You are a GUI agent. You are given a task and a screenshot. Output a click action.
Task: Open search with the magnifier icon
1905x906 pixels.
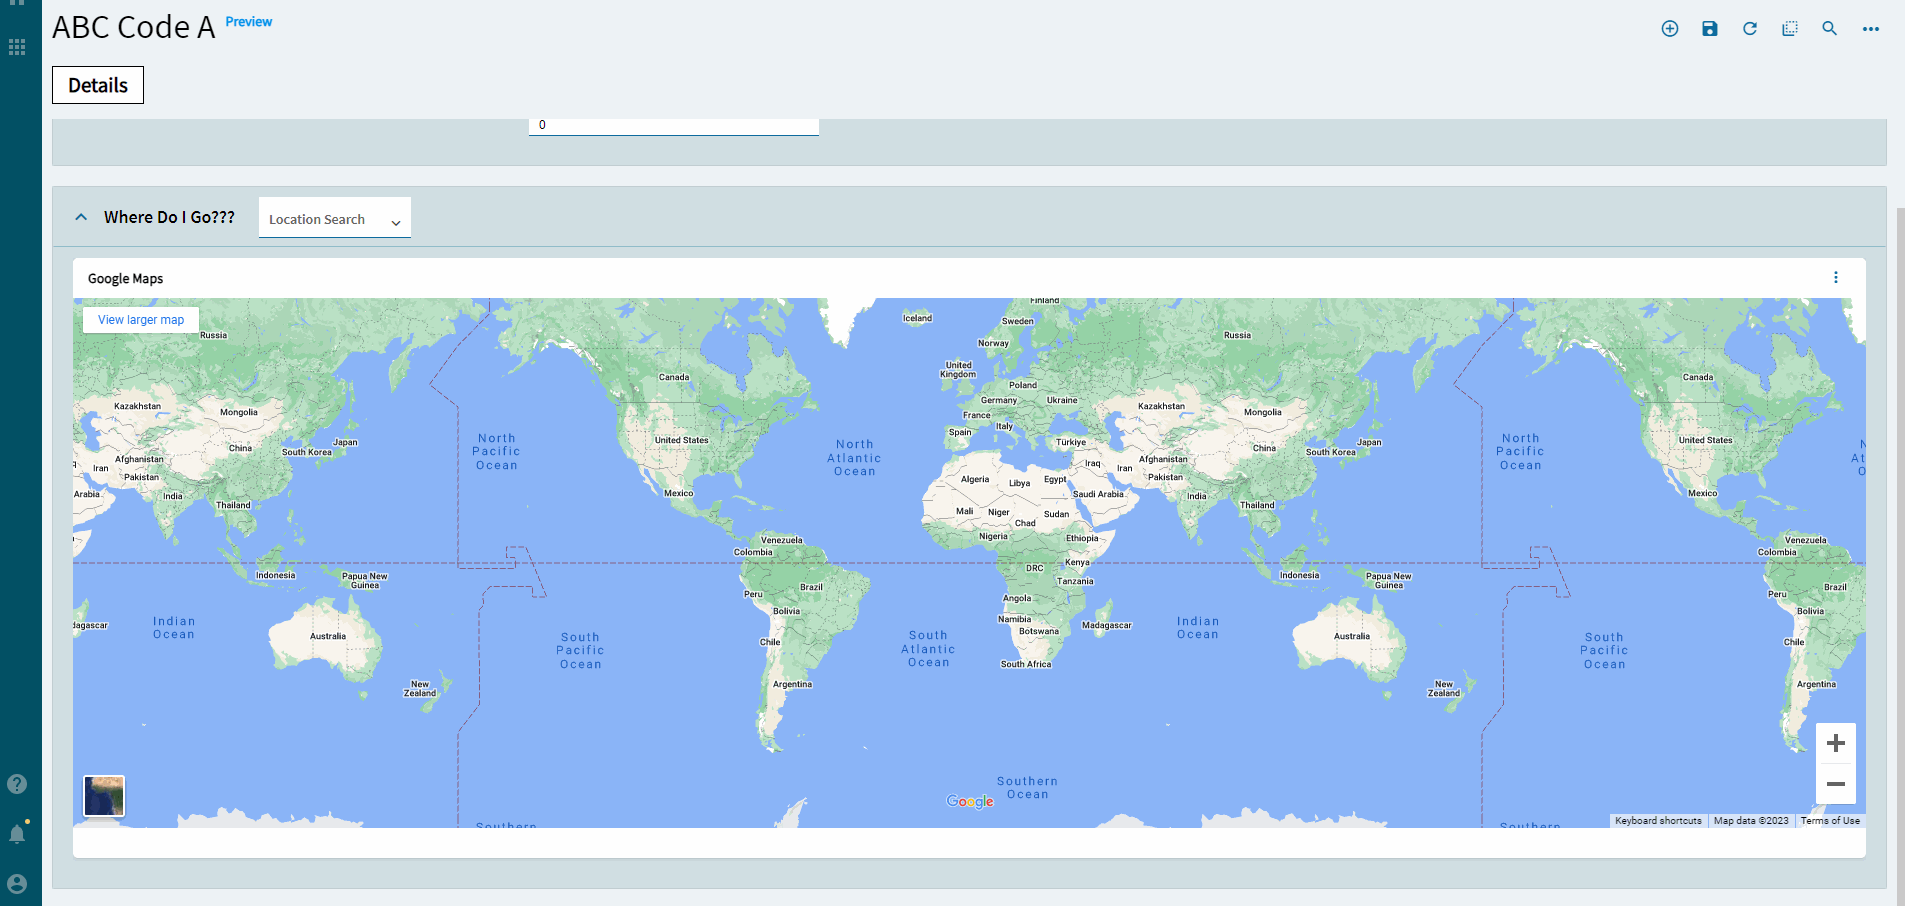[1830, 29]
